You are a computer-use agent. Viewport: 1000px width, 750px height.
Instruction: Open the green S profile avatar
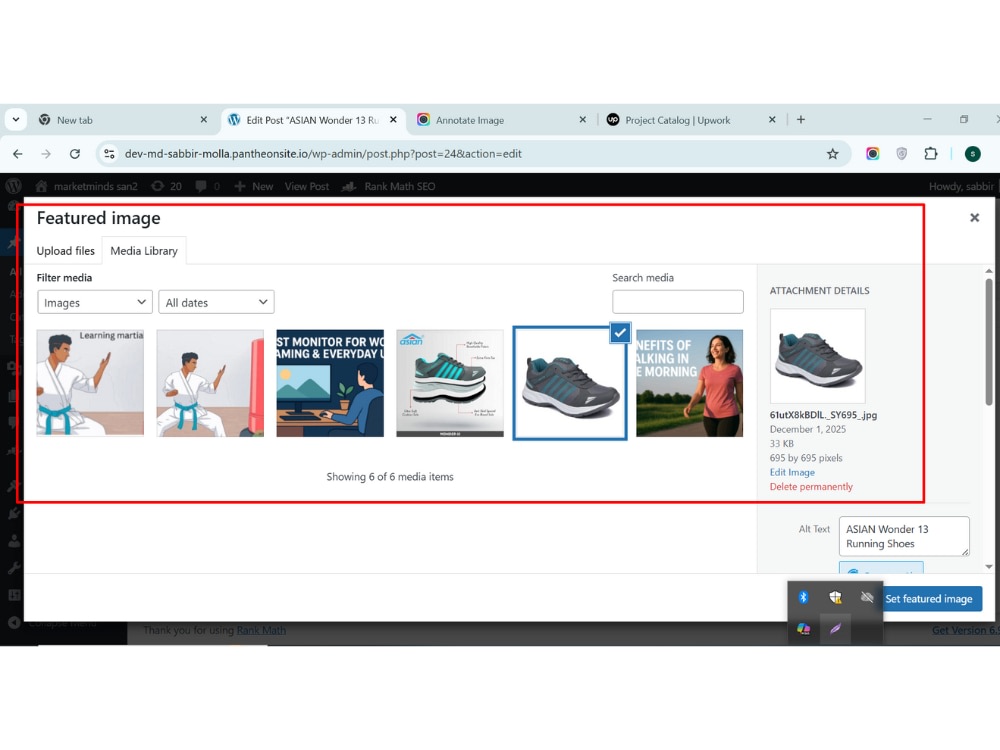click(973, 154)
